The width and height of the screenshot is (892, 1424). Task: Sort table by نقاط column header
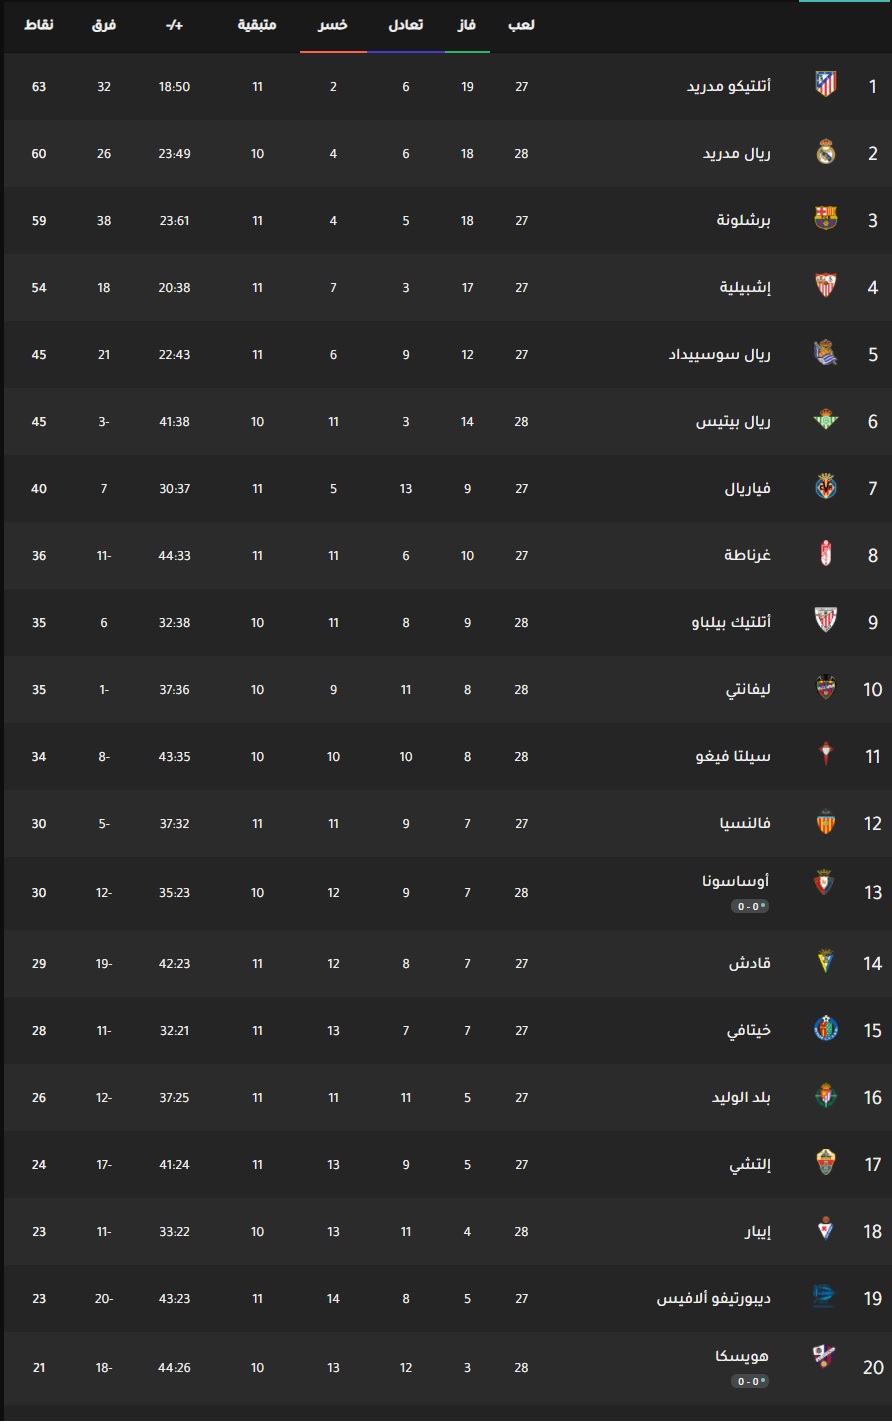coord(39,24)
